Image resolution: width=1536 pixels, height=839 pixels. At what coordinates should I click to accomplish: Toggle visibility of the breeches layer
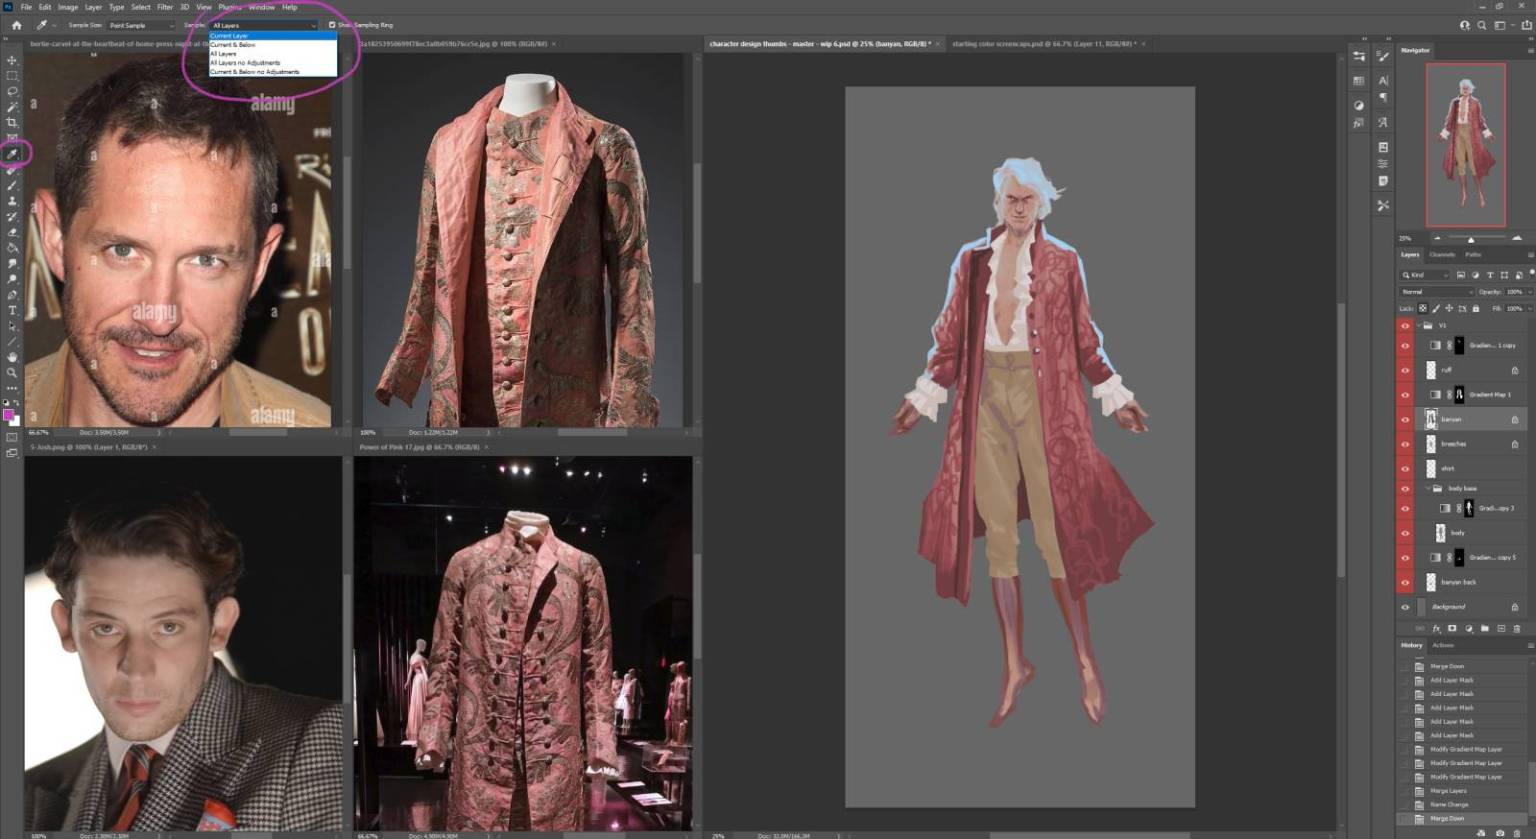pyautogui.click(x=1405, y=444)
